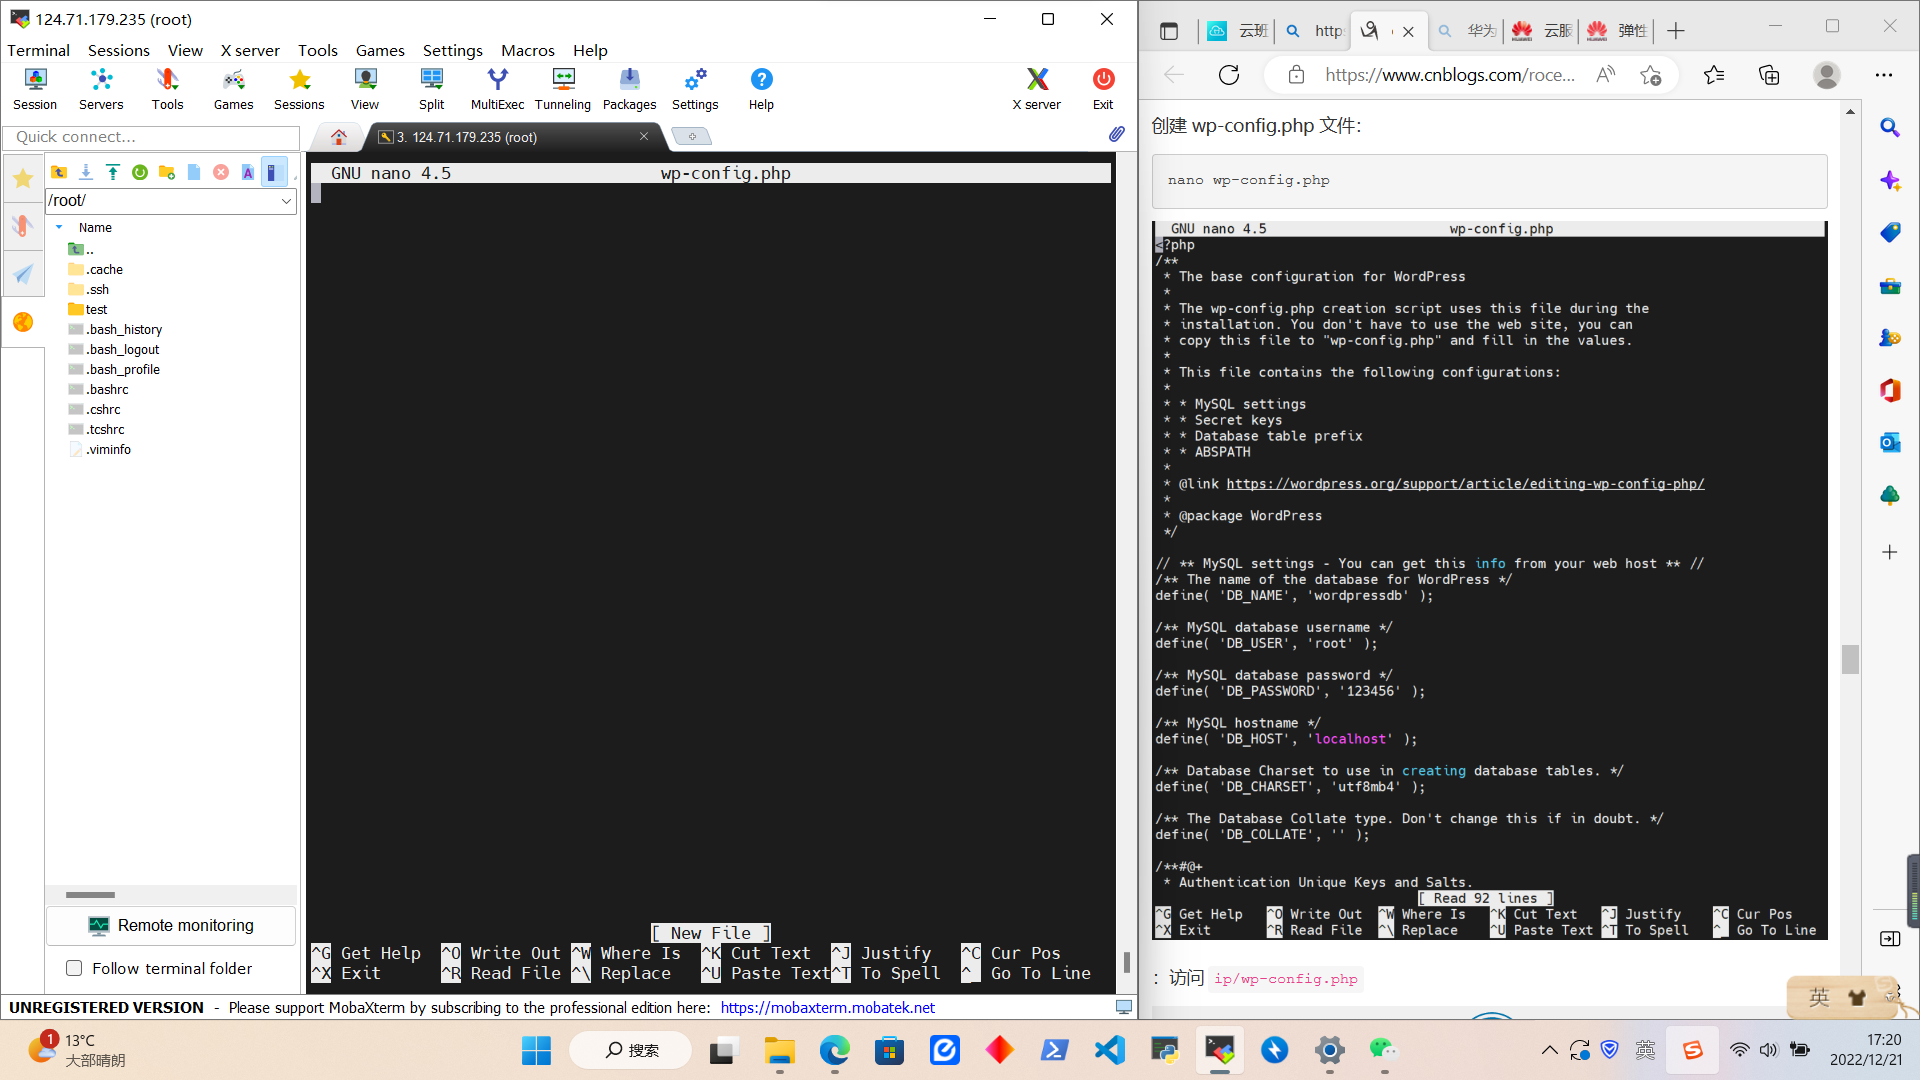Open the Macros menu

tap(527, 50)
